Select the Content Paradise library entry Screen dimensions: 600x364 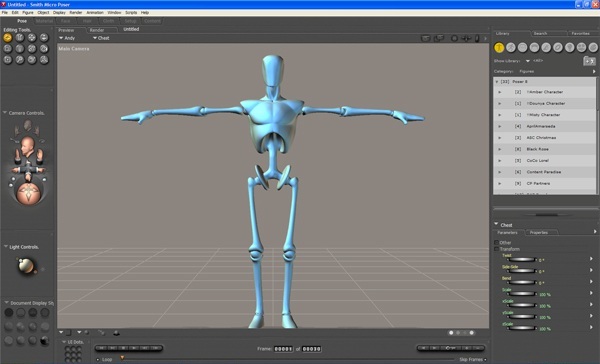pos(545,172)
